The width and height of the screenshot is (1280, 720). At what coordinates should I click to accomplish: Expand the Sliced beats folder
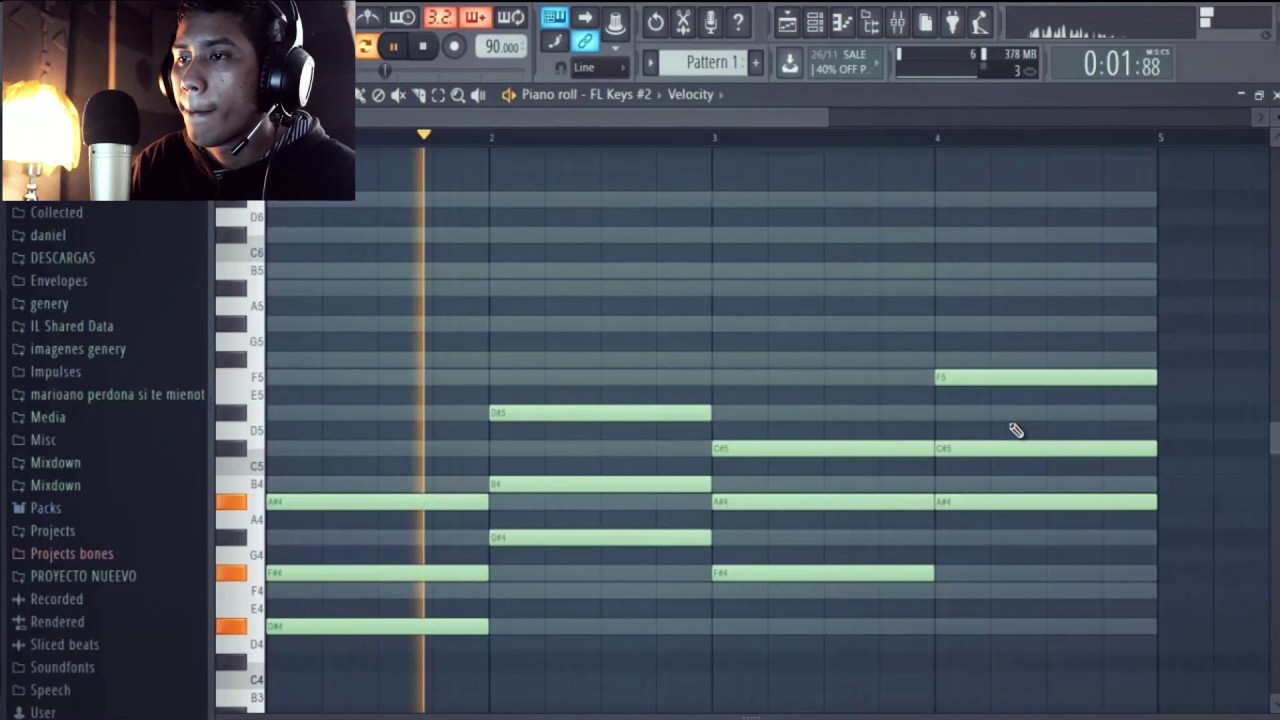(64, 645)
